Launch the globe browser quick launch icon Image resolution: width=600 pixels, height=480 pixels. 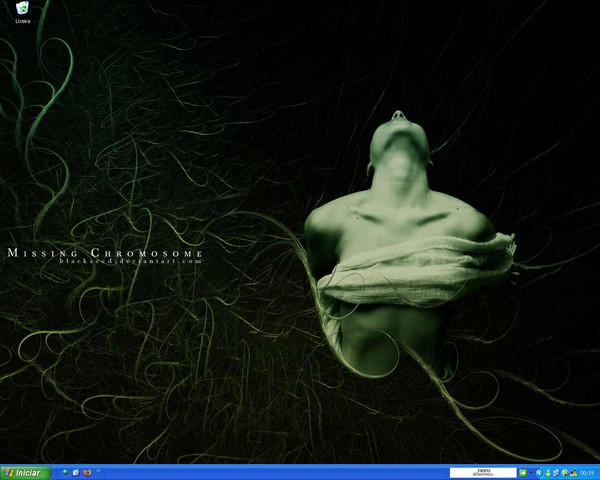point(65,473)
